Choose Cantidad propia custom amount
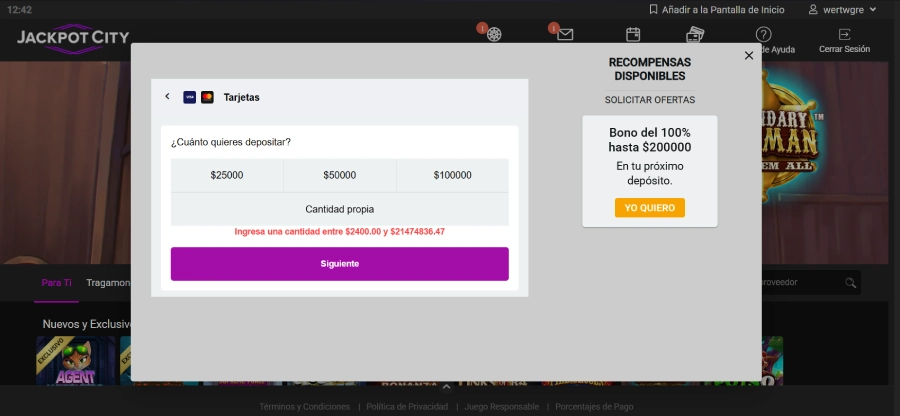The width and height of the screenshot is (900, 416). click(x=340, y=209)
